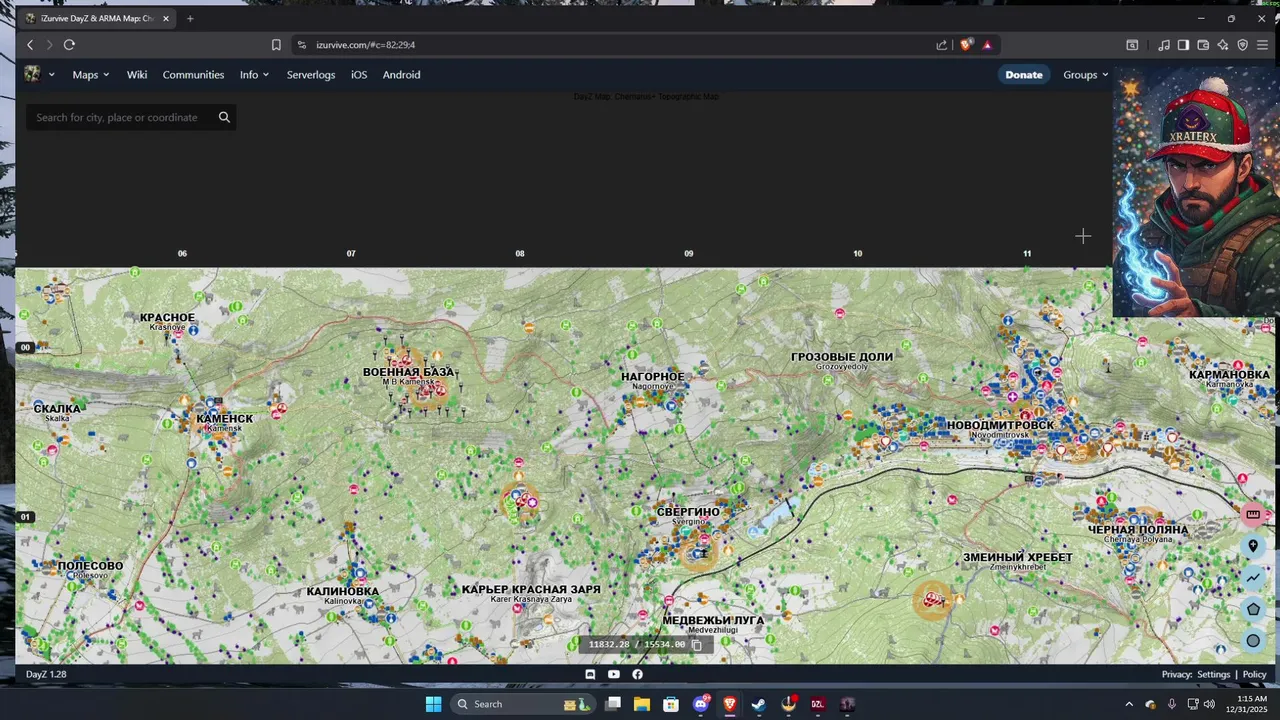
Task: Click the DayZ 1.28 version text
Action: coord(46,675)
